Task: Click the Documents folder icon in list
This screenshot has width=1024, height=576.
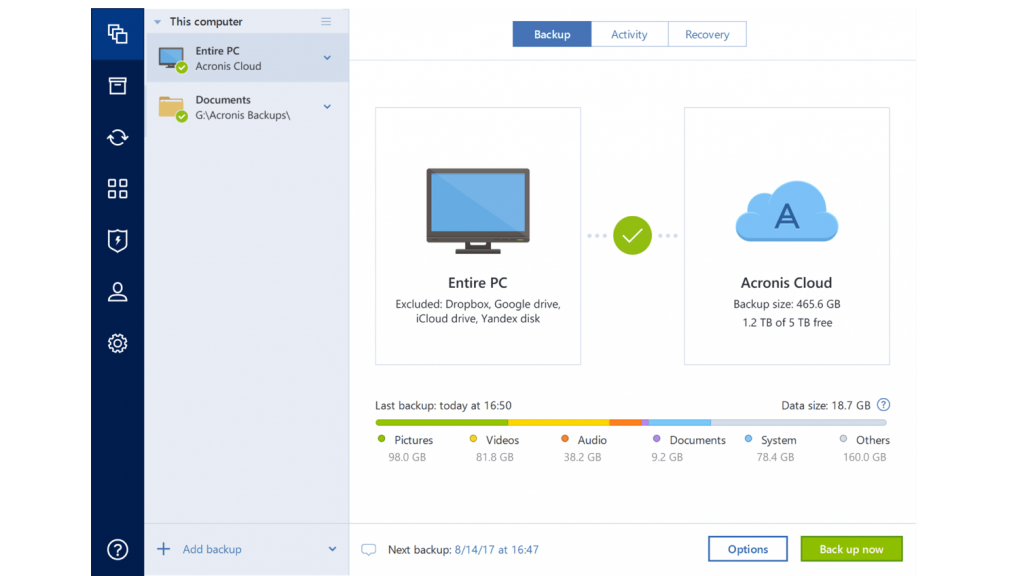Action: click(172, 108)
